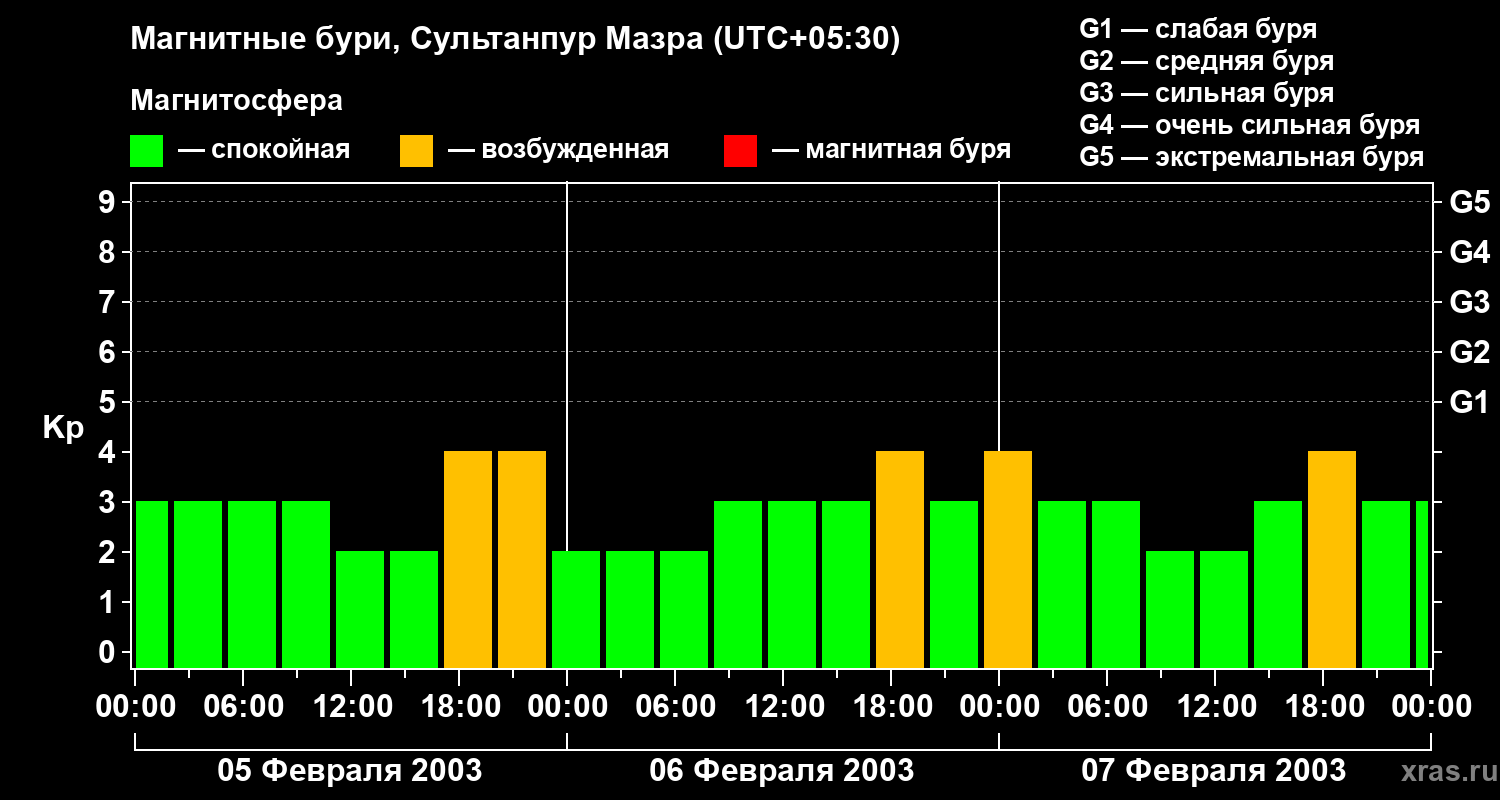Viewport: 1500px width, 800px height.
Task: Click the first orange bar on 05 February
Action: [x=468, y=559]
